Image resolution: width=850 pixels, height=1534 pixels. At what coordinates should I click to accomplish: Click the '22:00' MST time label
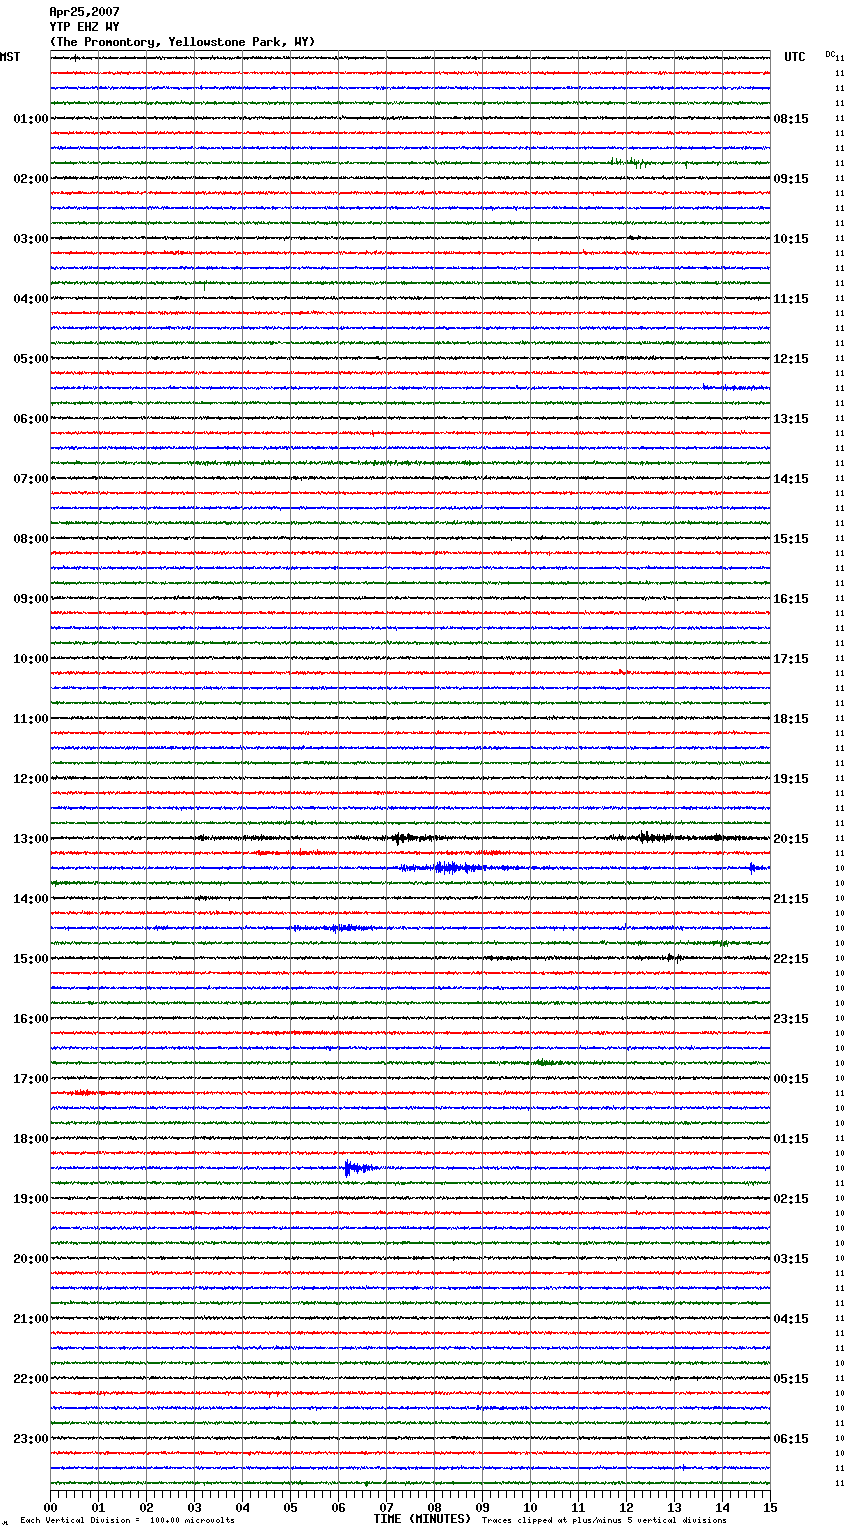30,1379
